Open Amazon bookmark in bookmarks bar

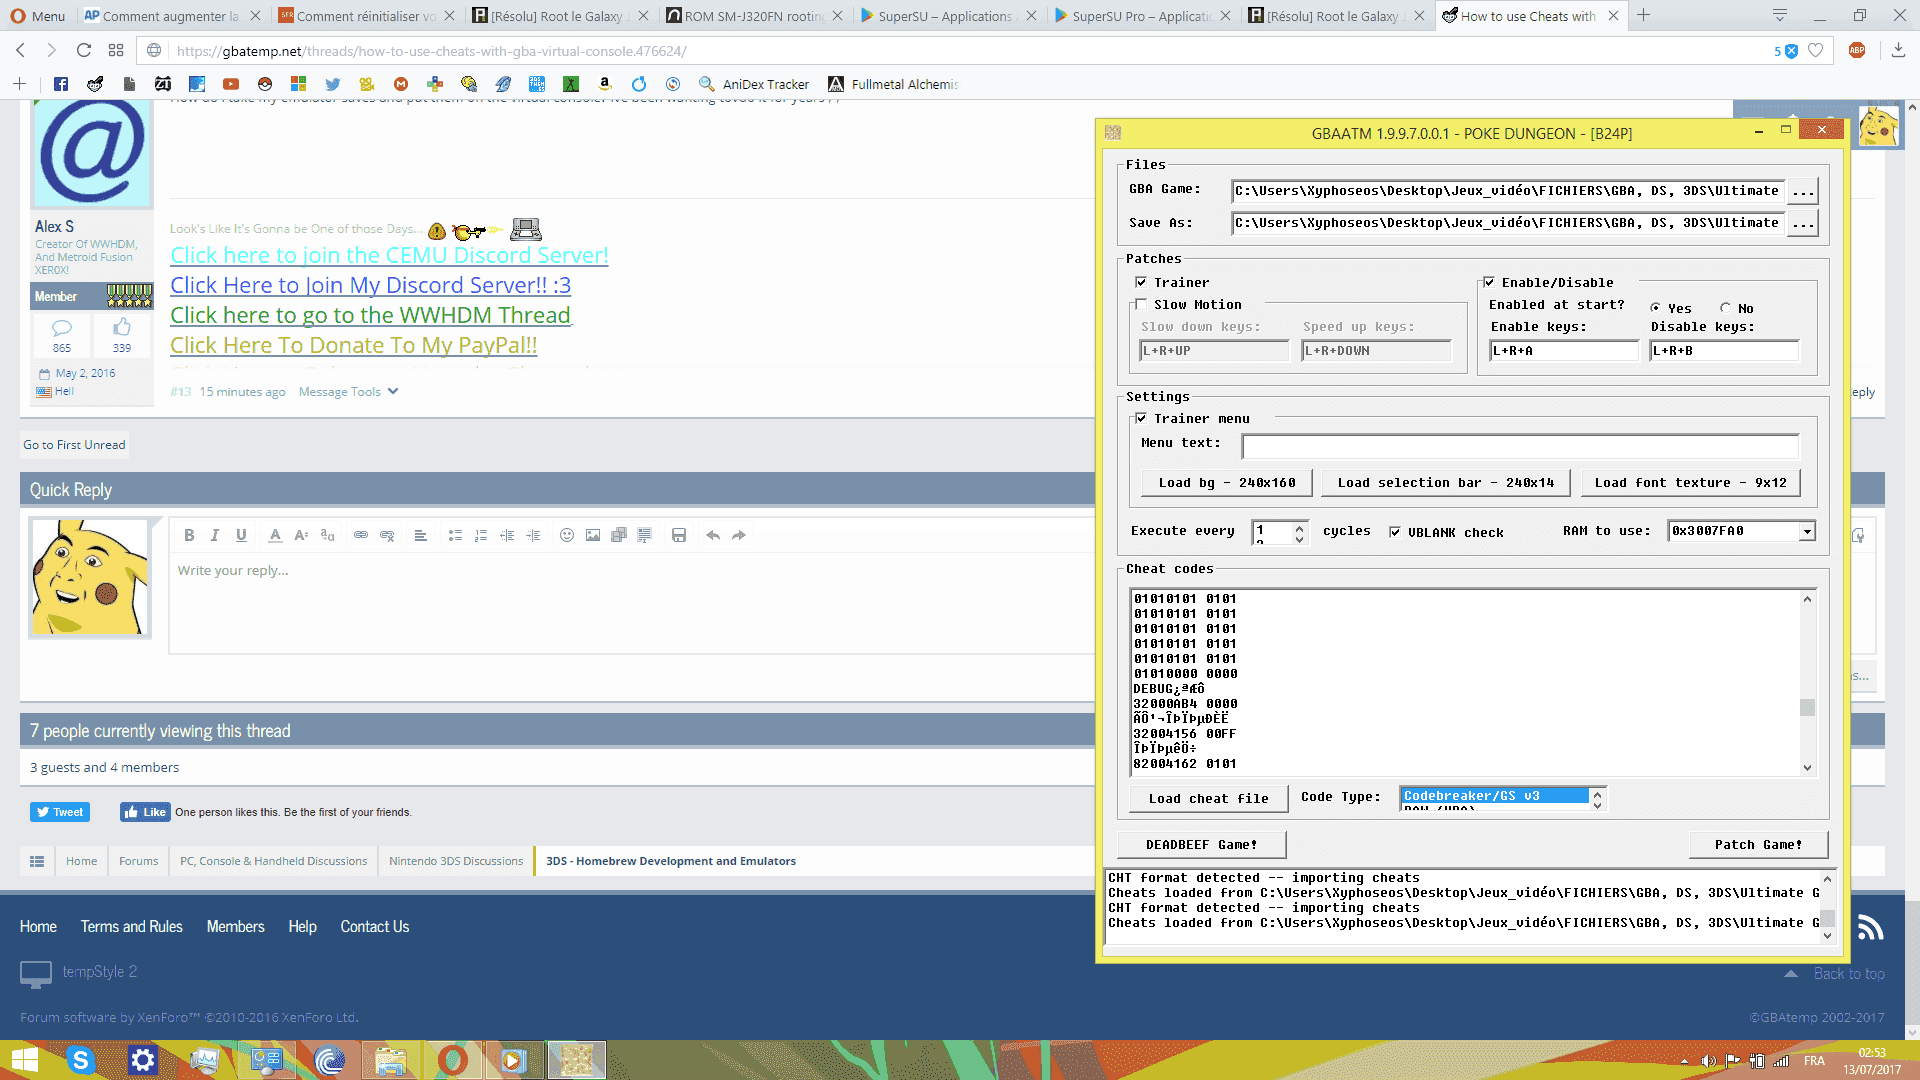coord(605,84)
